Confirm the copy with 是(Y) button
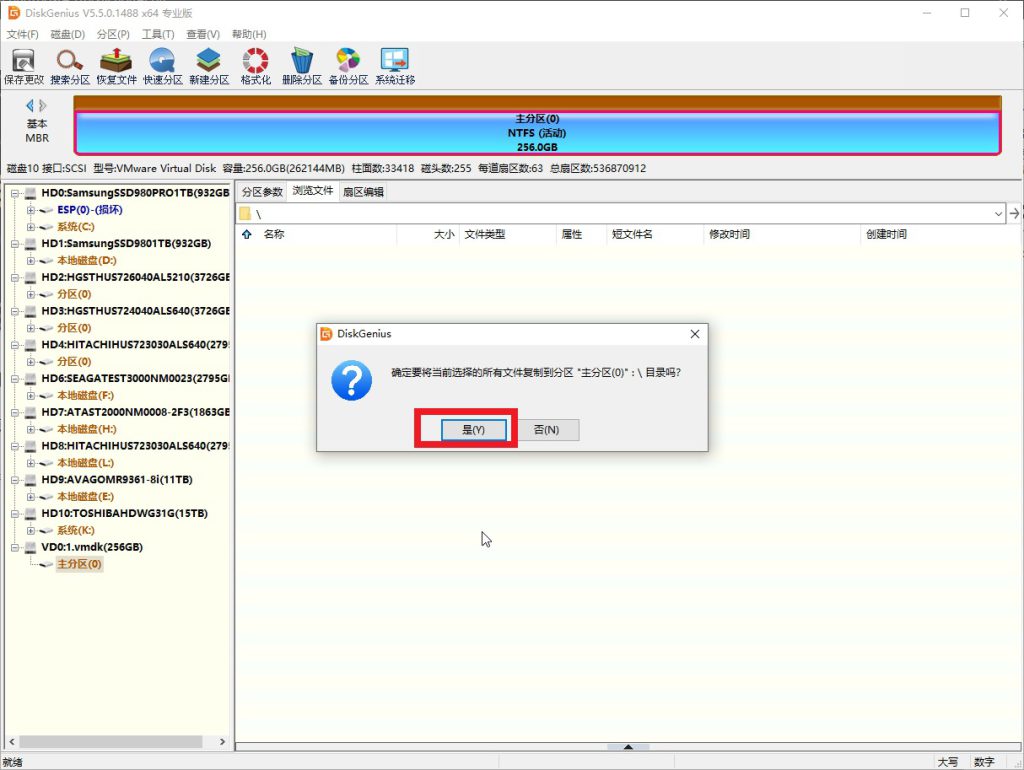Image resolution: width=1024 pixels, height=770 pixels. 474,429
